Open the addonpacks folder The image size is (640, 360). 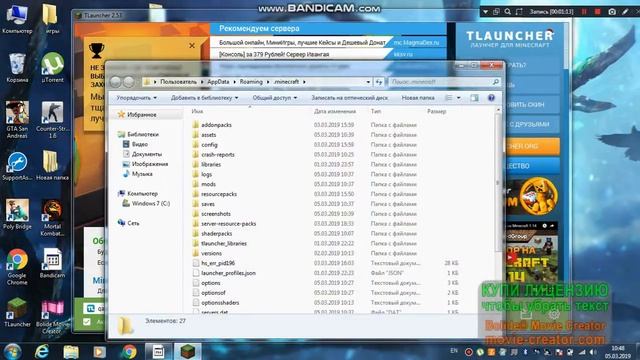coord(216,125)
